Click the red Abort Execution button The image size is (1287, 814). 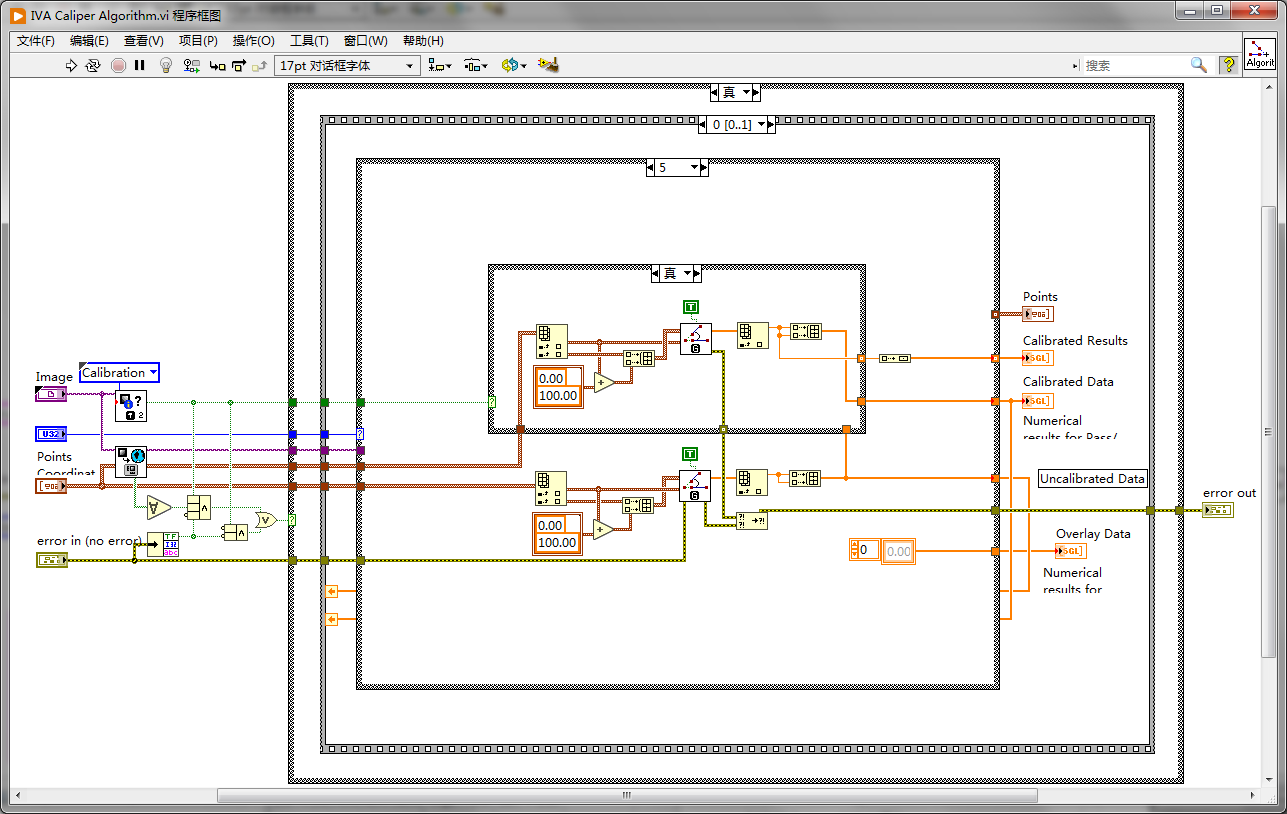(x=118, y=65)
